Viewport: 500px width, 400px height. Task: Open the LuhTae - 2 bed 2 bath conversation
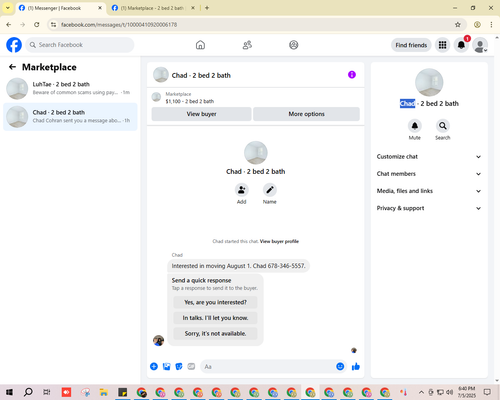[70, 89]
